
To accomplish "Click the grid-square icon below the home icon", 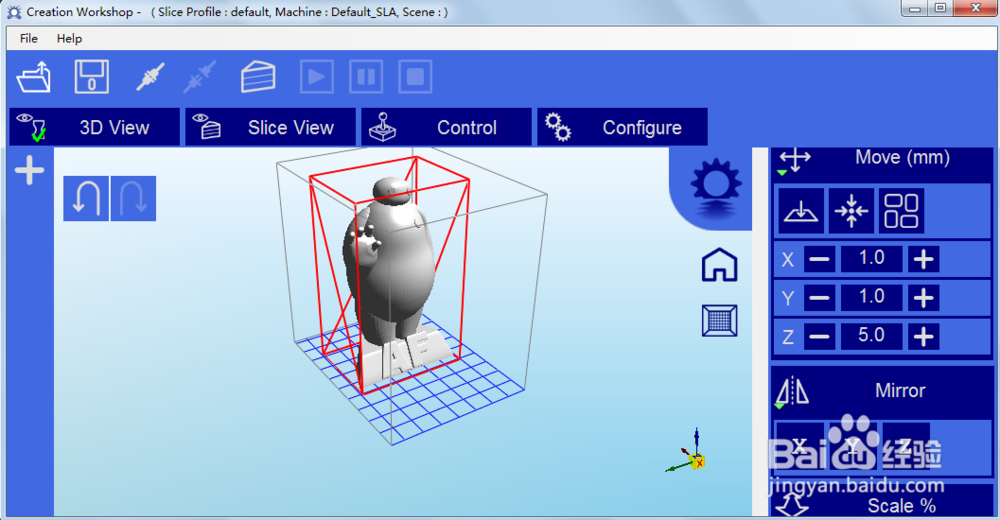I will [x=719, y=320].
